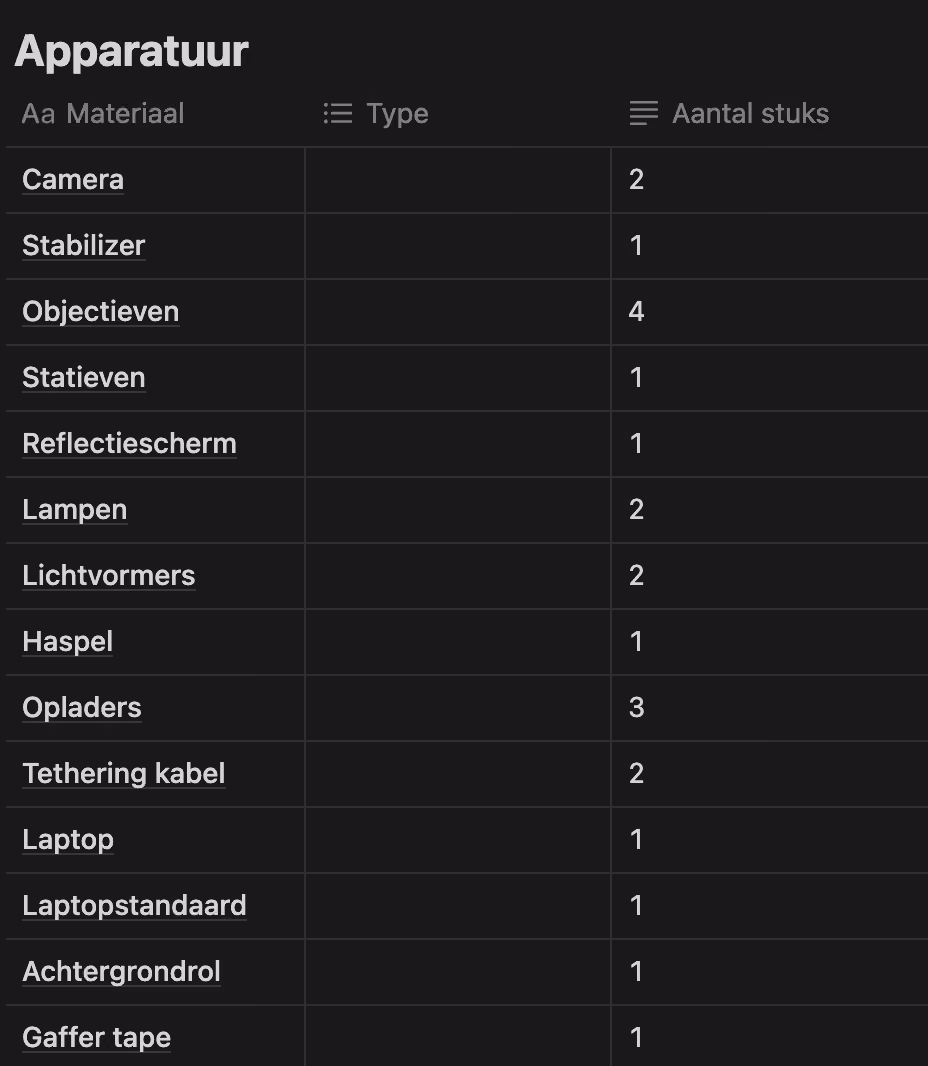The image size is (928, 1066).
Task: Open the Stabilizer entry
Action: [x=84, y=246]
